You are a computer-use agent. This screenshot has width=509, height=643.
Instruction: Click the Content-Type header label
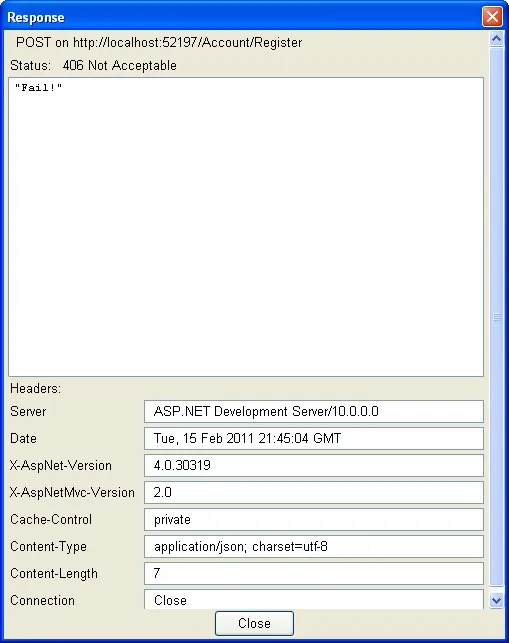(48, 546)
